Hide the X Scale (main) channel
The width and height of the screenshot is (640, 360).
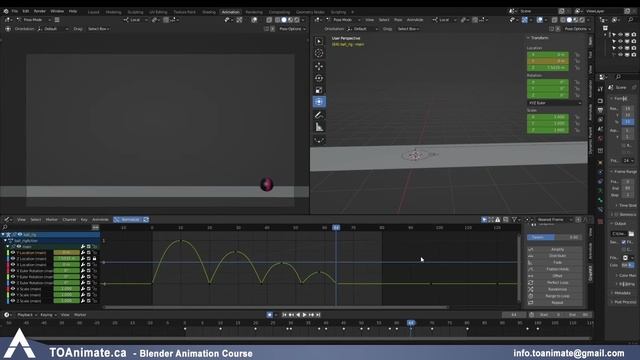13,289
